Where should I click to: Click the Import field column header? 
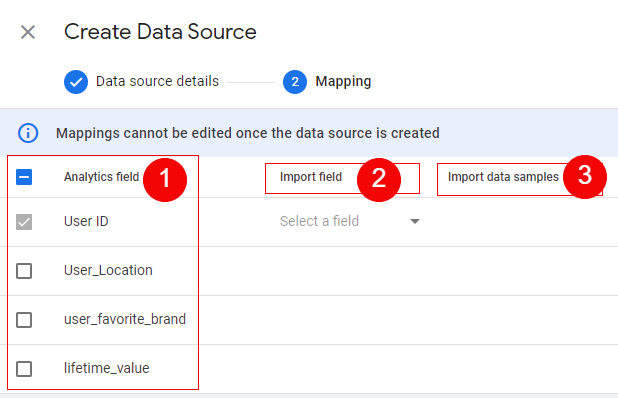pos(311,177)
